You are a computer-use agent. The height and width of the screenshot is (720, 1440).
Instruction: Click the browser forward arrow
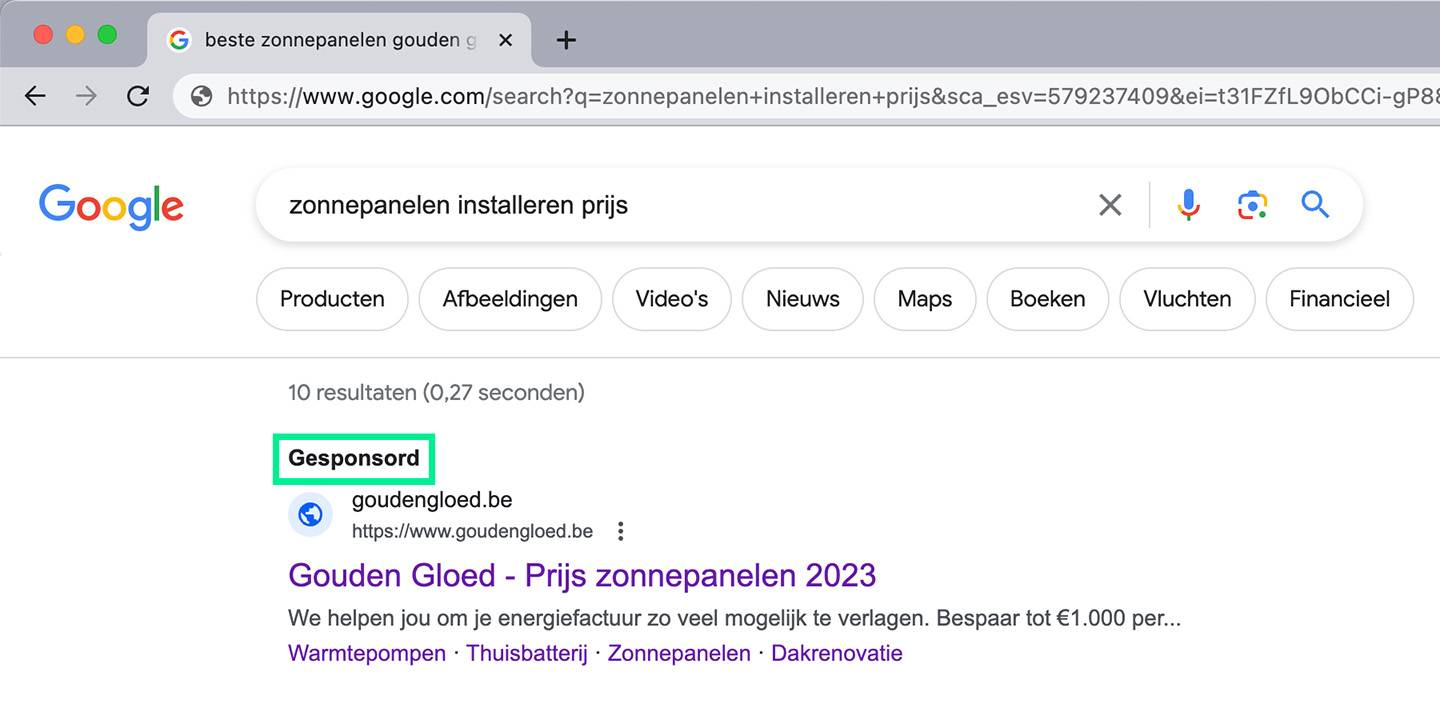[x=87, y=96]
